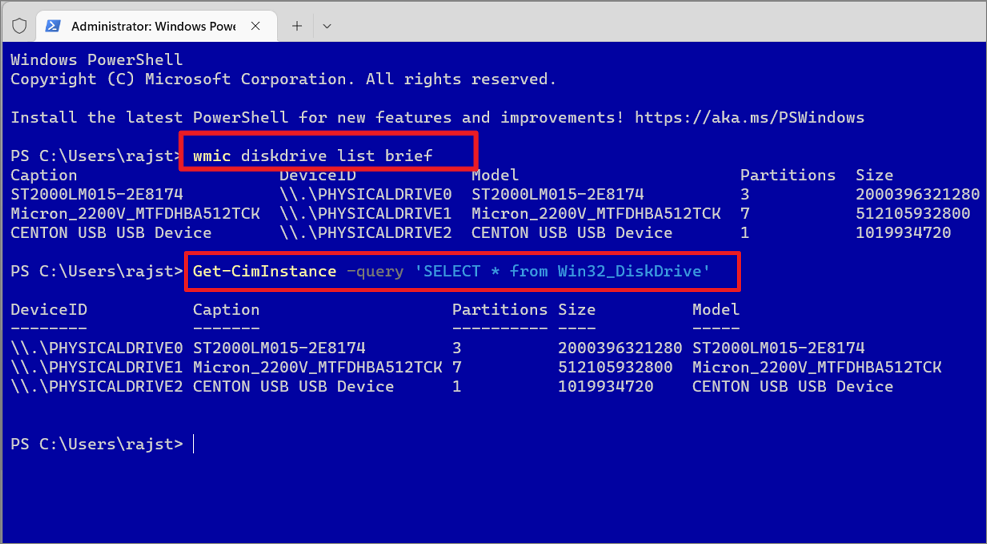
Task: Click the PowerShell icon on the tab
Action: pyautogui.click(x=54, y=26)
